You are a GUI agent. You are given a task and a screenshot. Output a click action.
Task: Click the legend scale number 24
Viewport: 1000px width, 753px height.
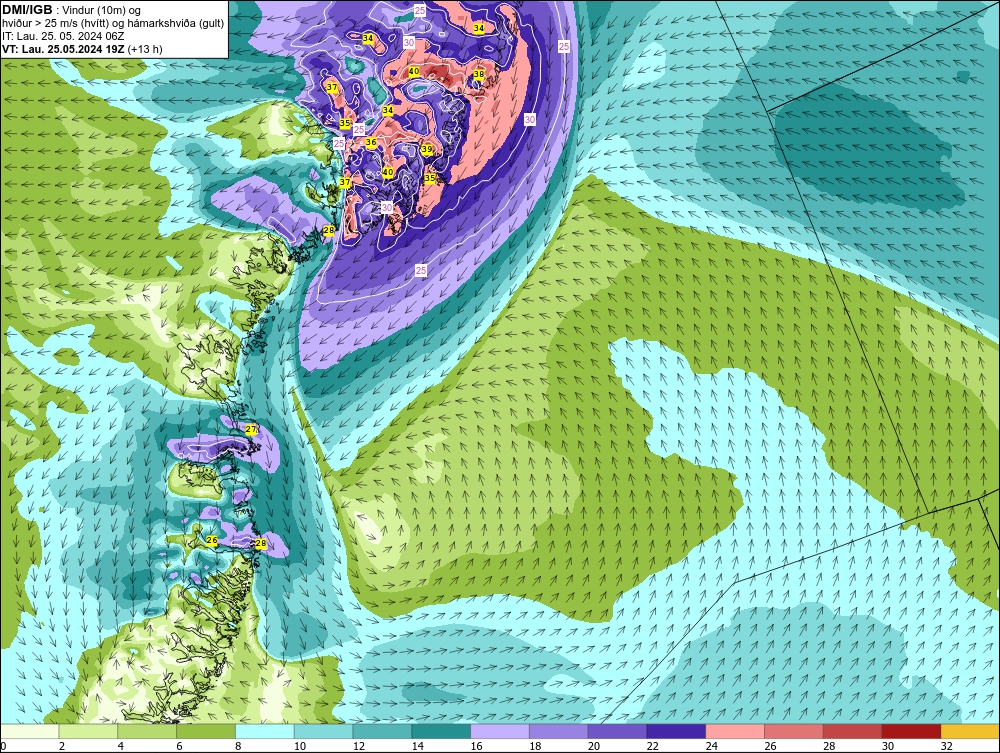coord(711,746)
